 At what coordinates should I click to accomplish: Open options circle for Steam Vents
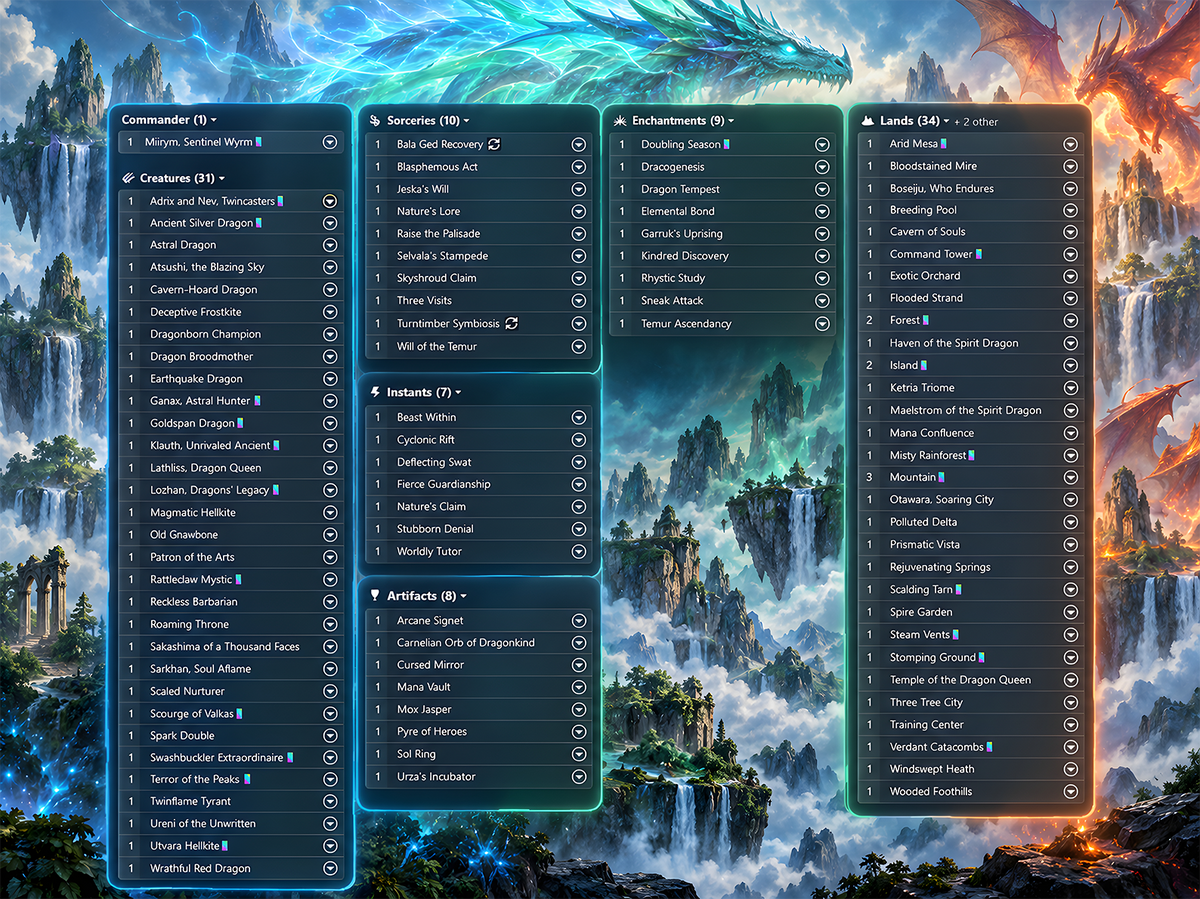pos(1070,635)
